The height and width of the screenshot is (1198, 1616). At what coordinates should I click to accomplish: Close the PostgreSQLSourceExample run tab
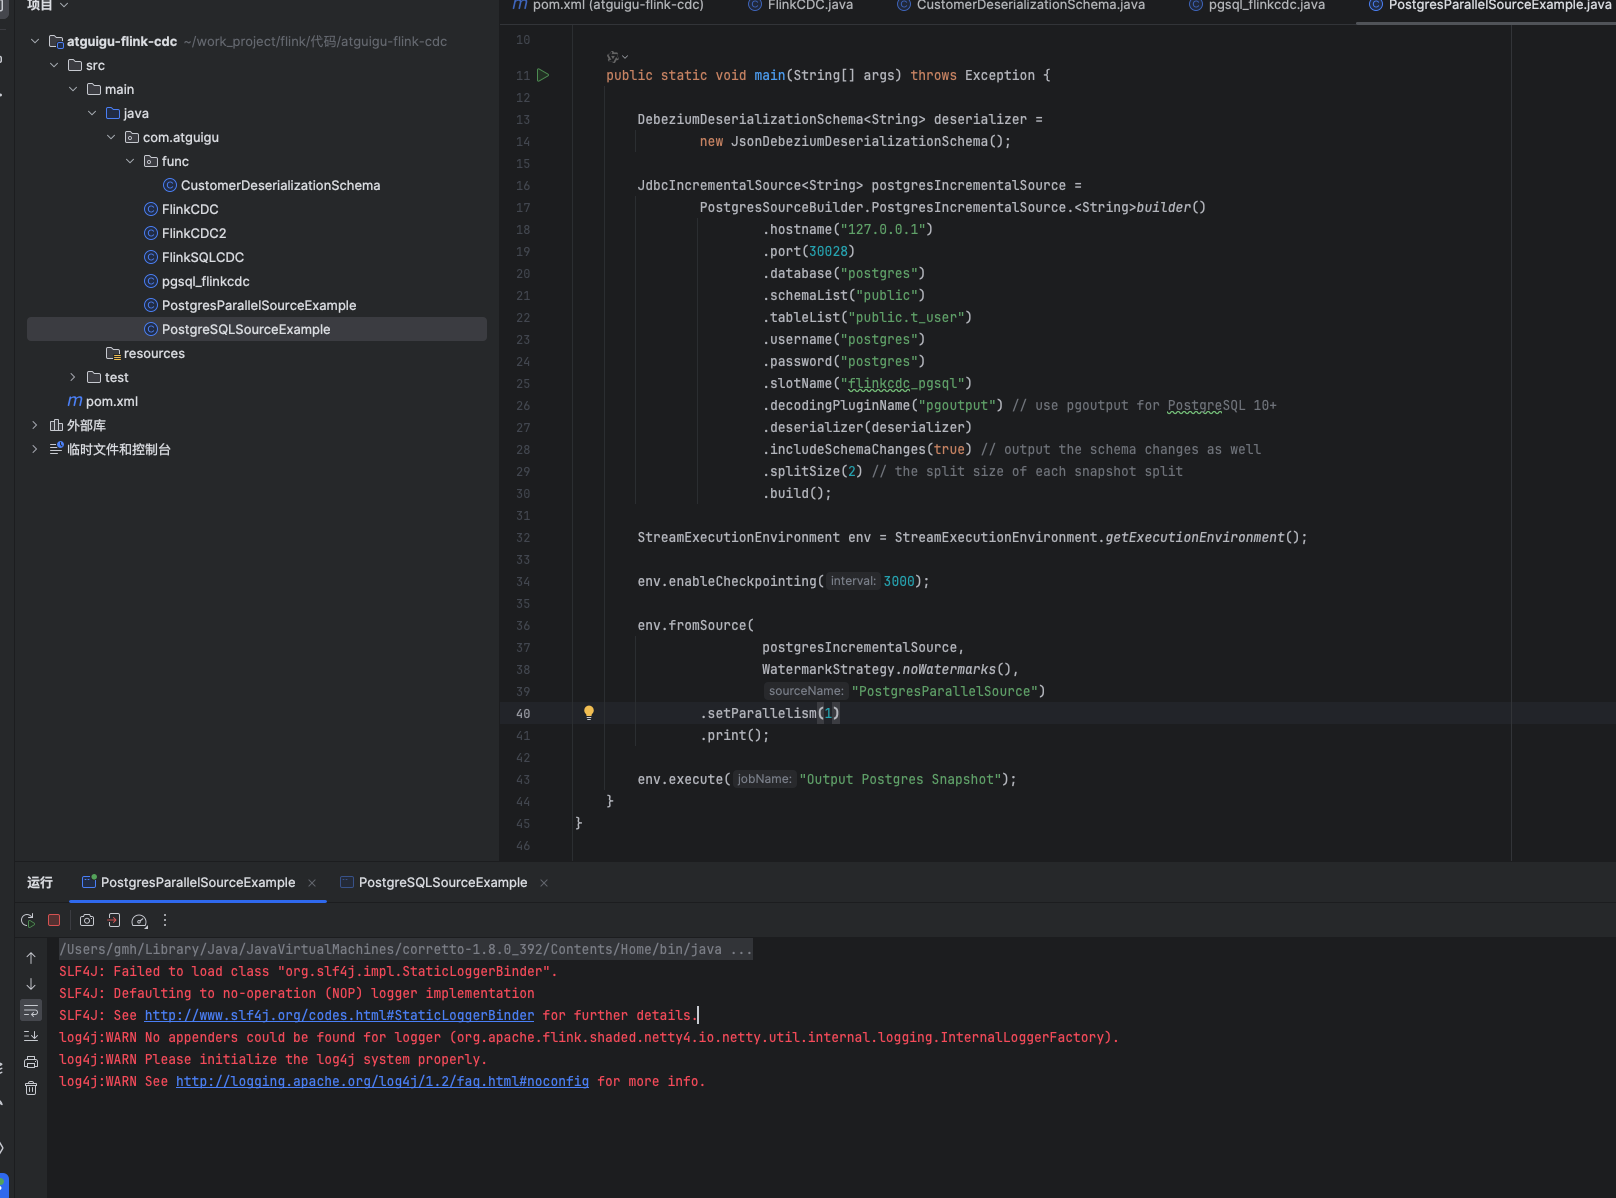click(544, 882)
